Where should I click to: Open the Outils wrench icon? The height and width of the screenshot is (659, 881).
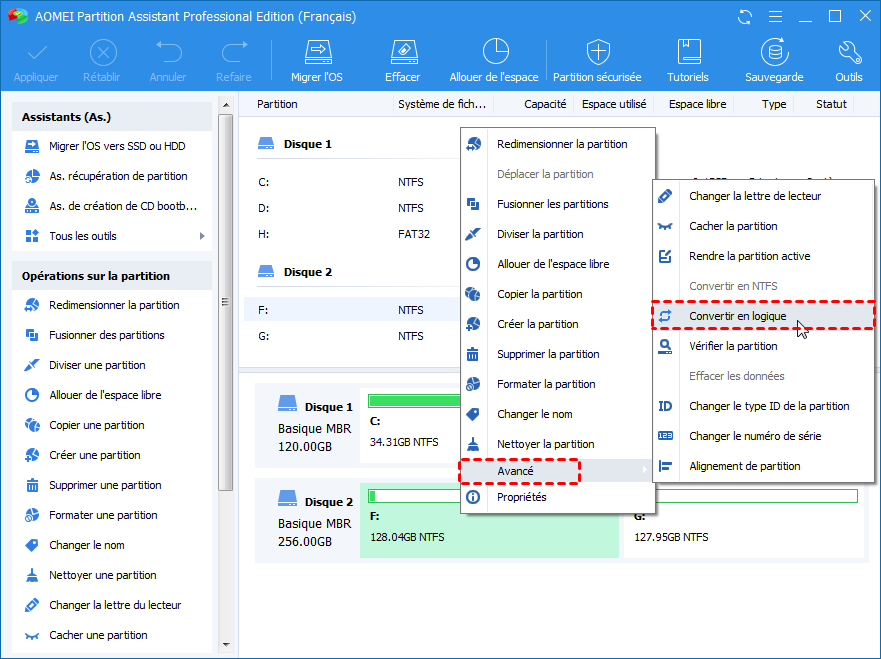click(849, 52)
